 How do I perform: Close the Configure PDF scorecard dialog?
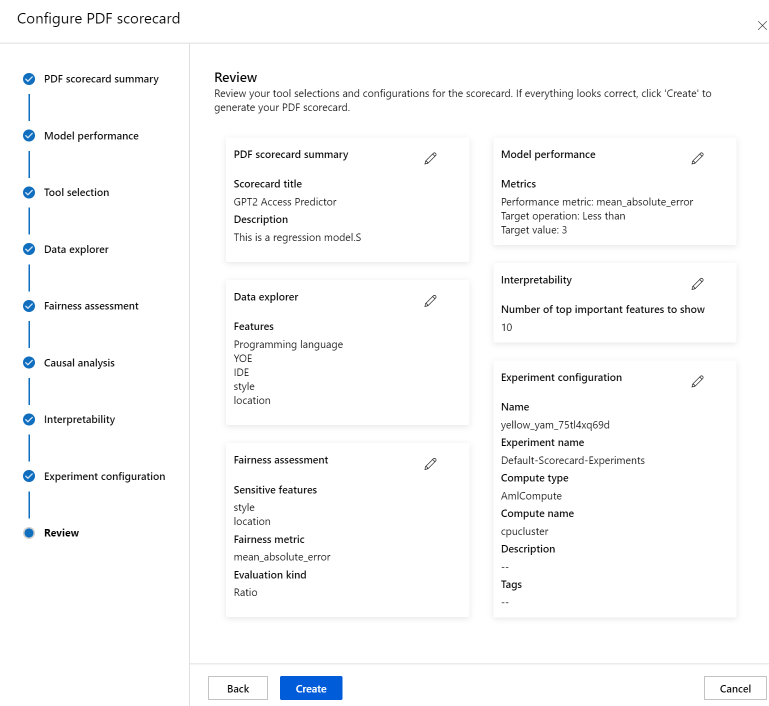(762, 26)
